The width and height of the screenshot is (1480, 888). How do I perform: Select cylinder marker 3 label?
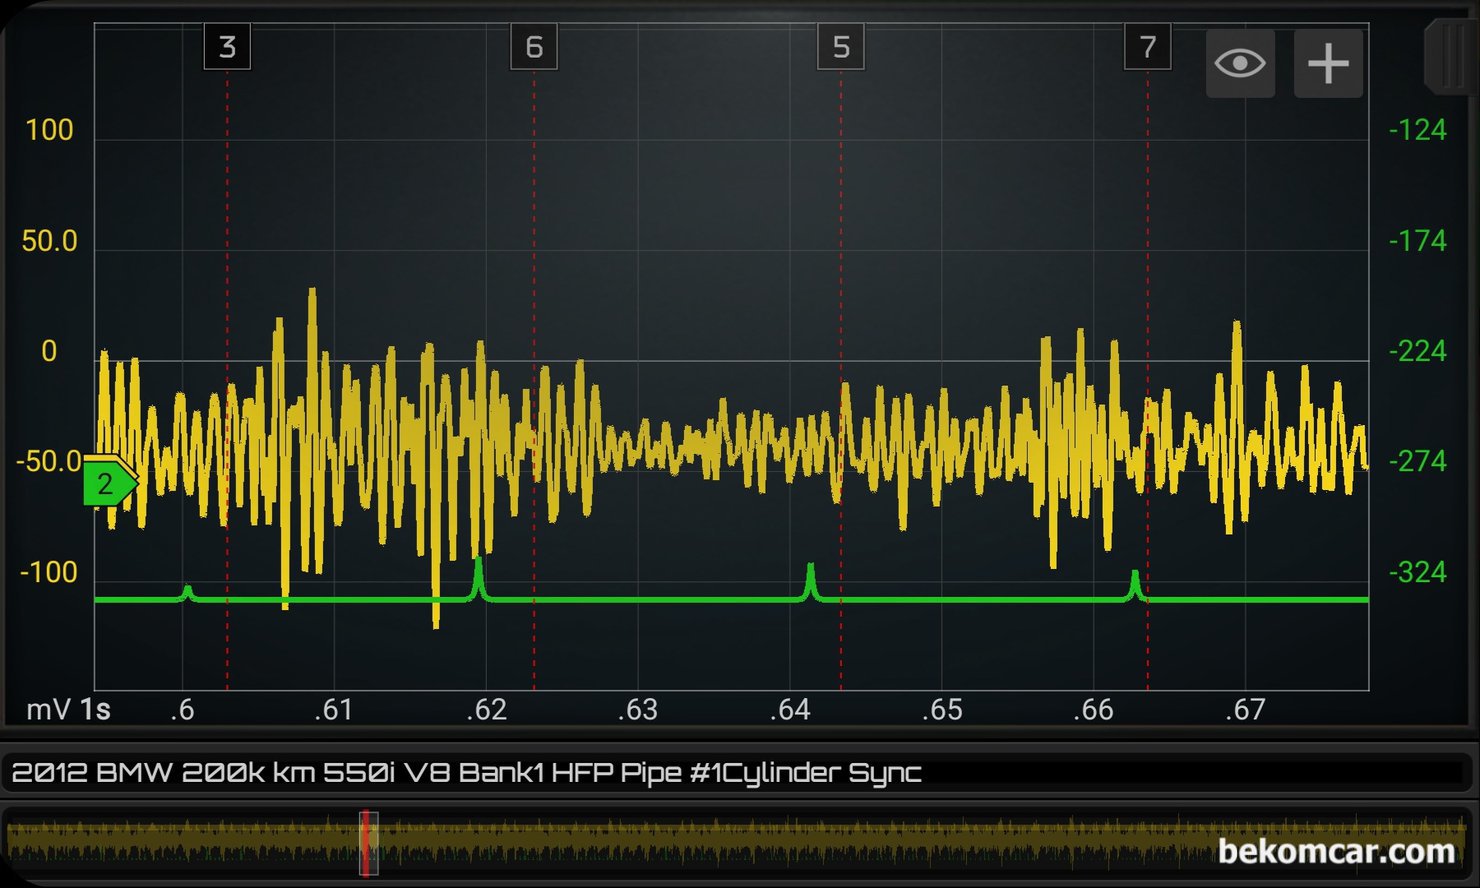coord(227,47)
